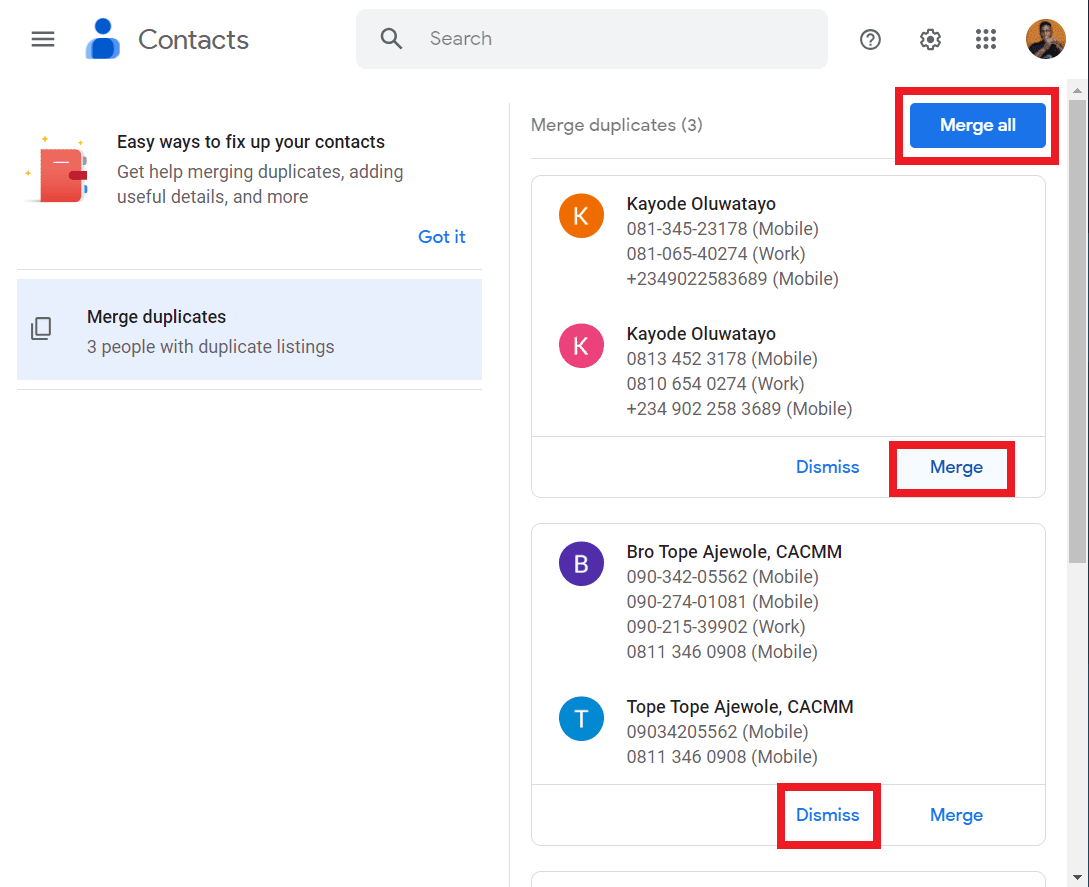Open the Help question mark icon
The height and width of the screenshot is (887, 1089).
point(870,39)
